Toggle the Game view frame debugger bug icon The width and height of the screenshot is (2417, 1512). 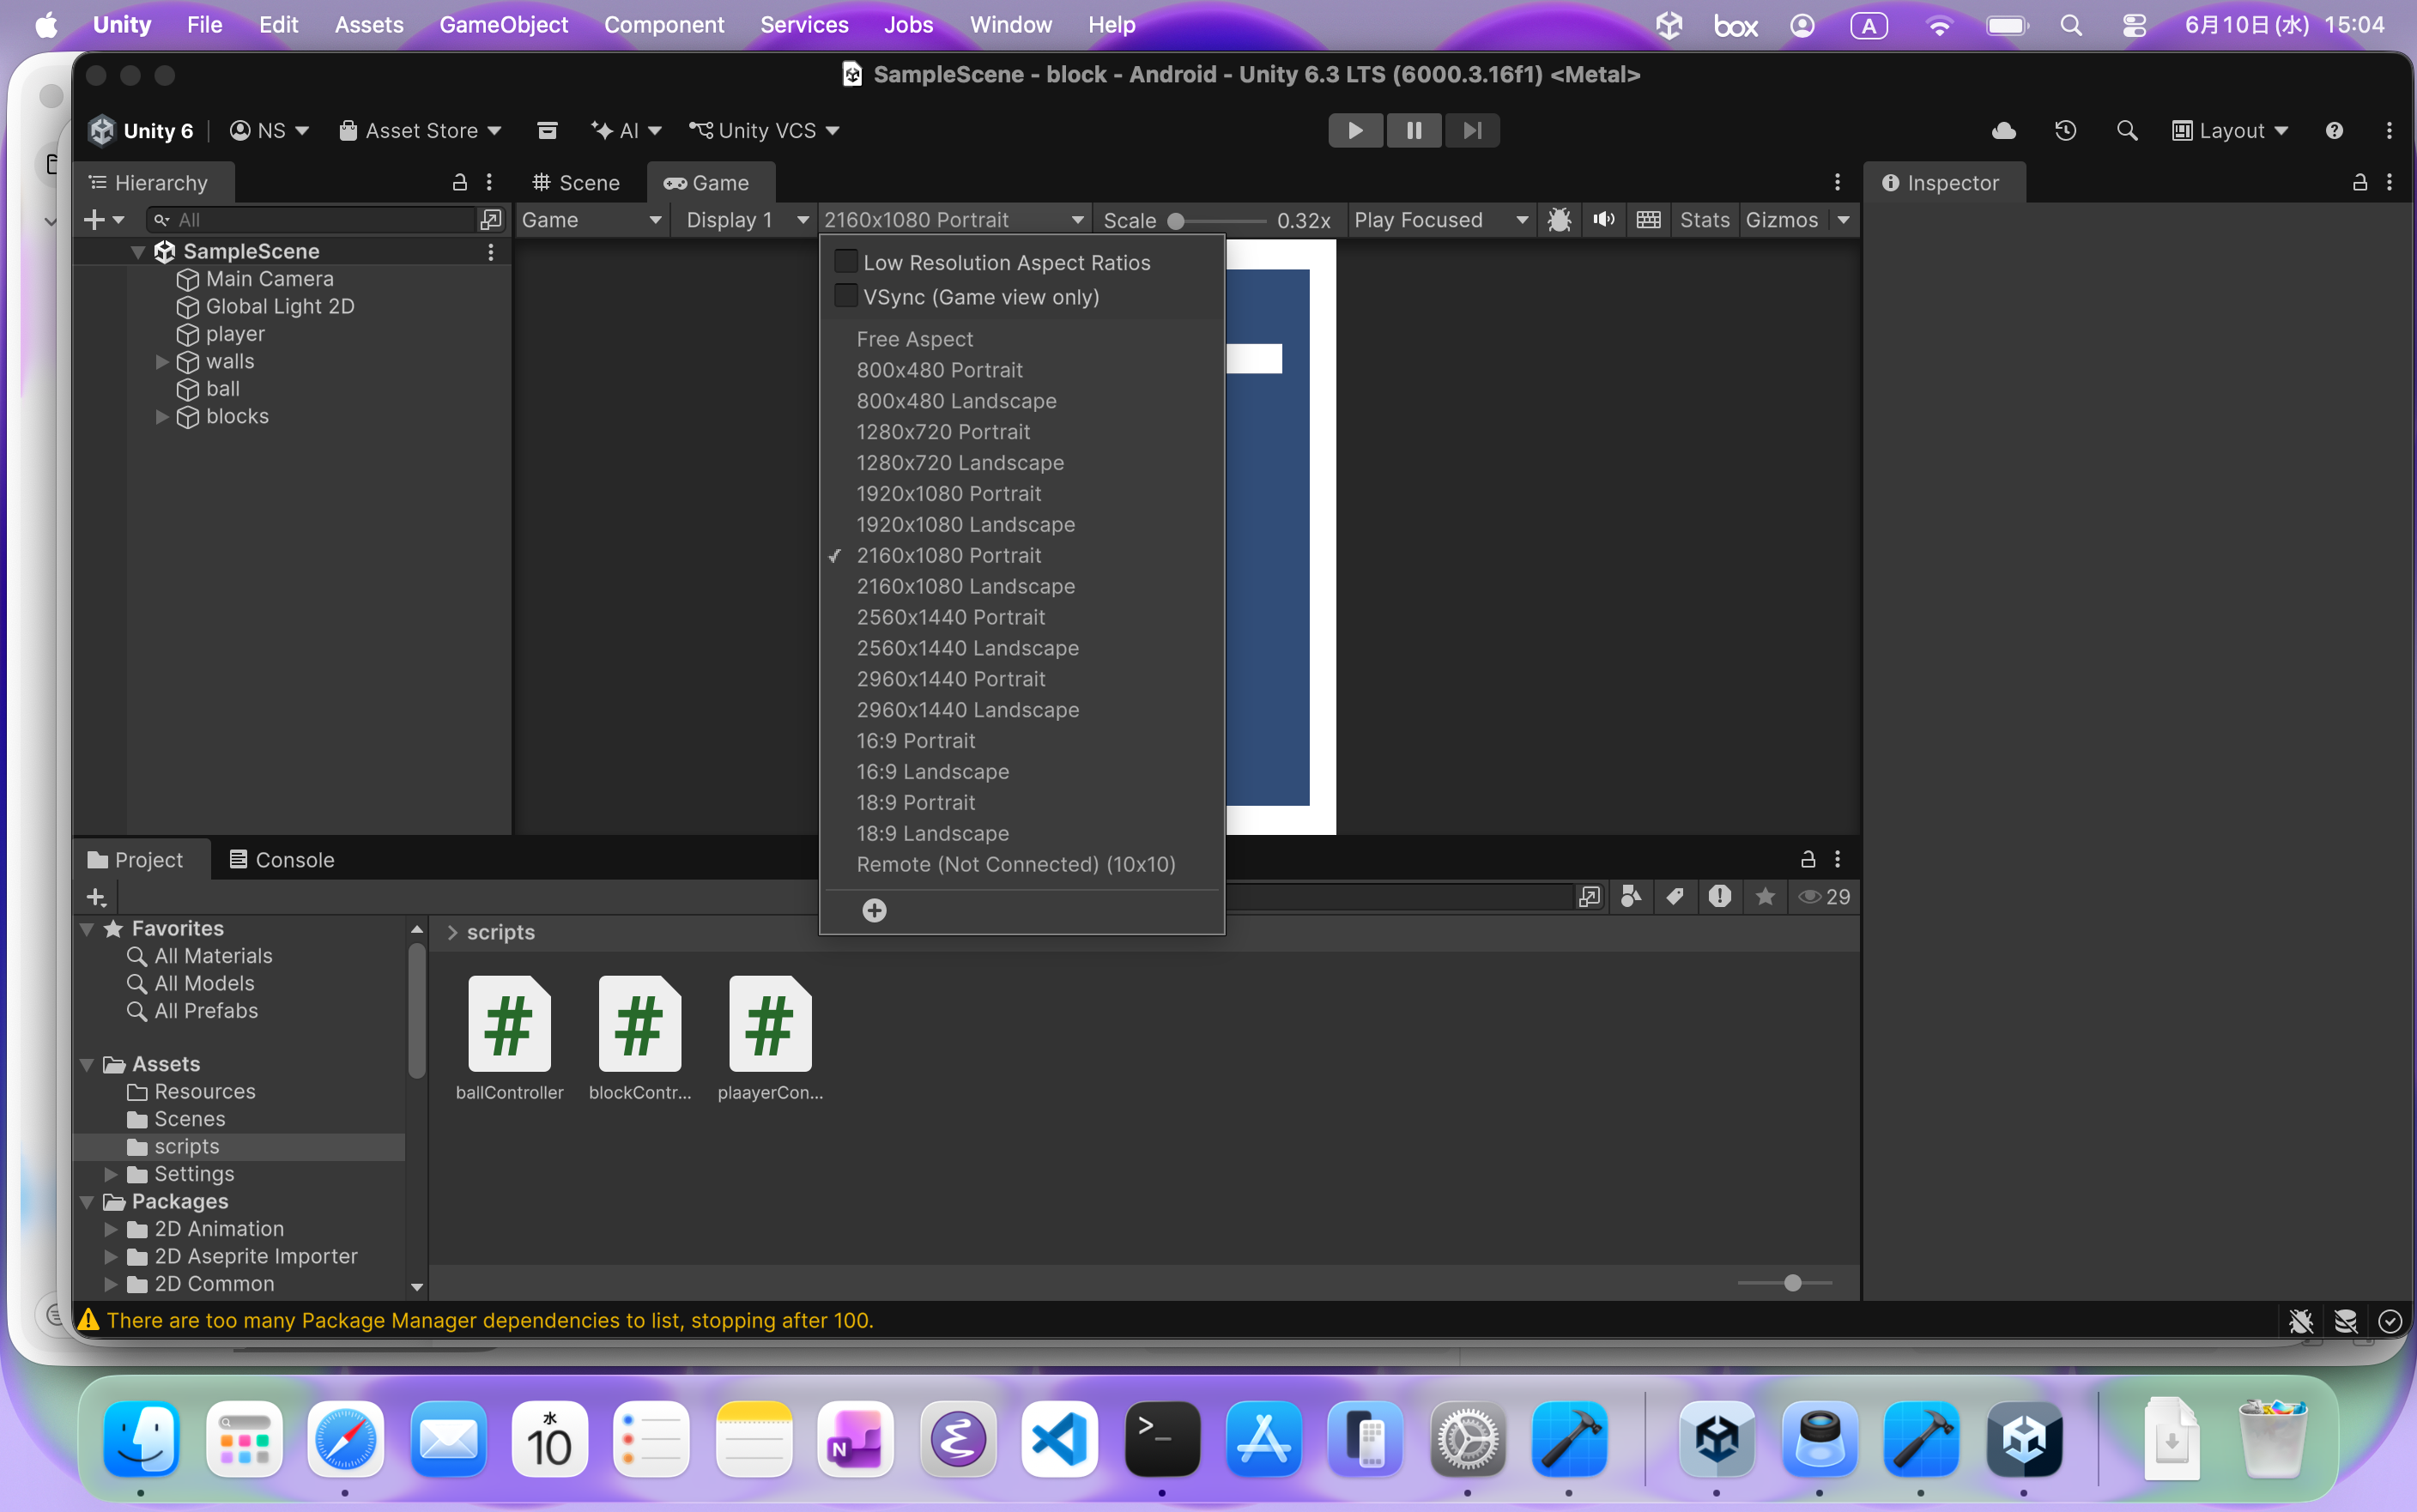click(1559, 220)
